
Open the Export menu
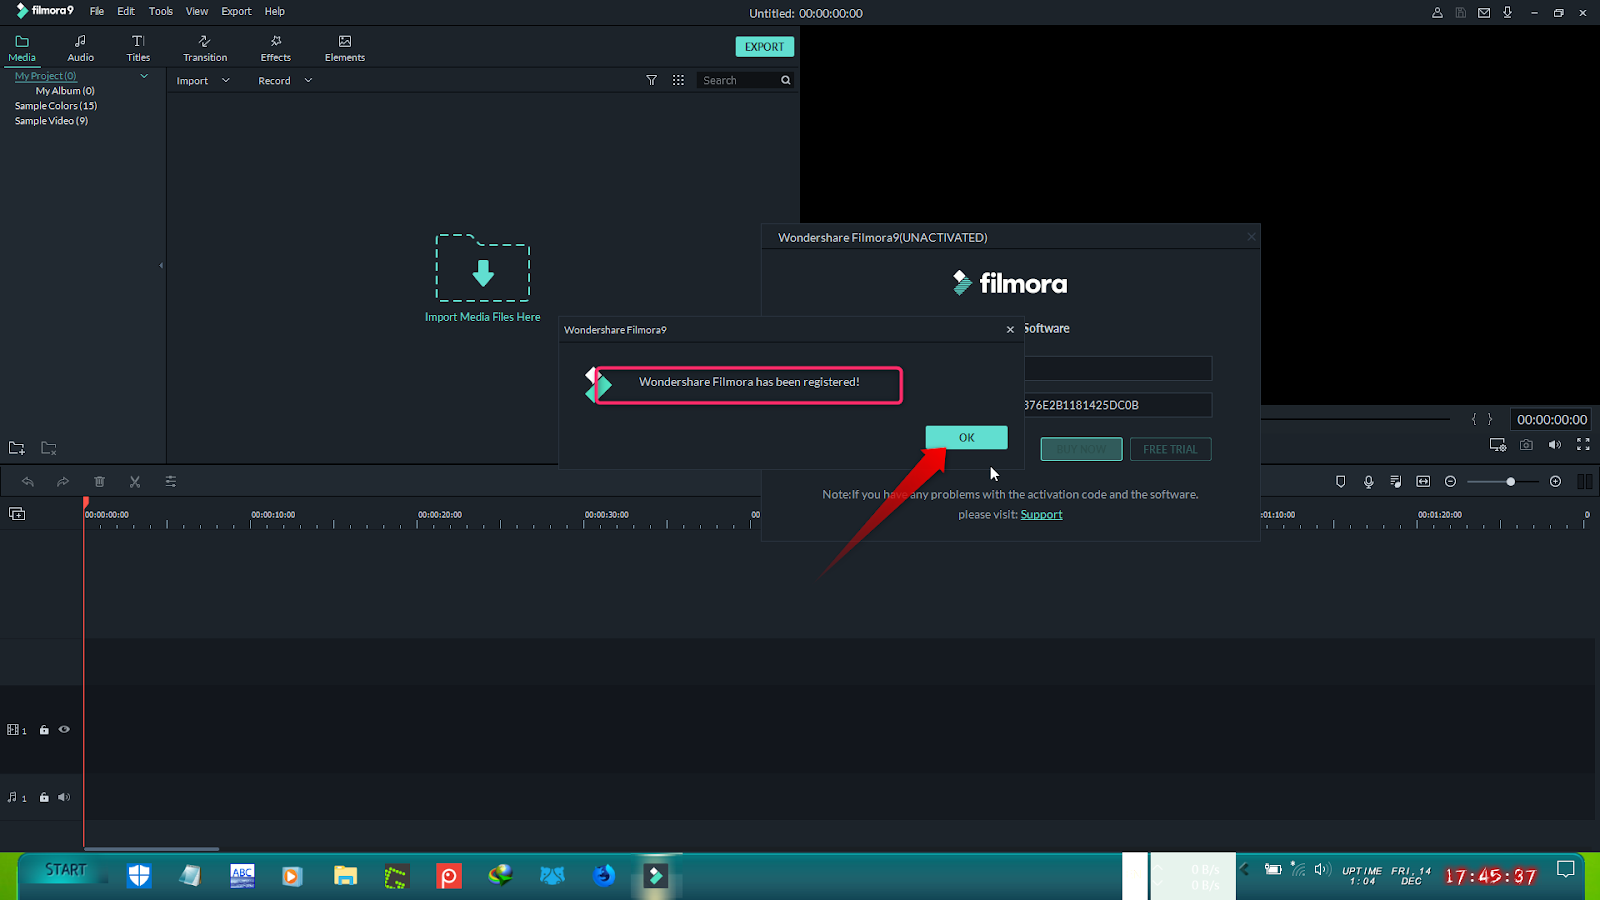click(x=236, y=11)
